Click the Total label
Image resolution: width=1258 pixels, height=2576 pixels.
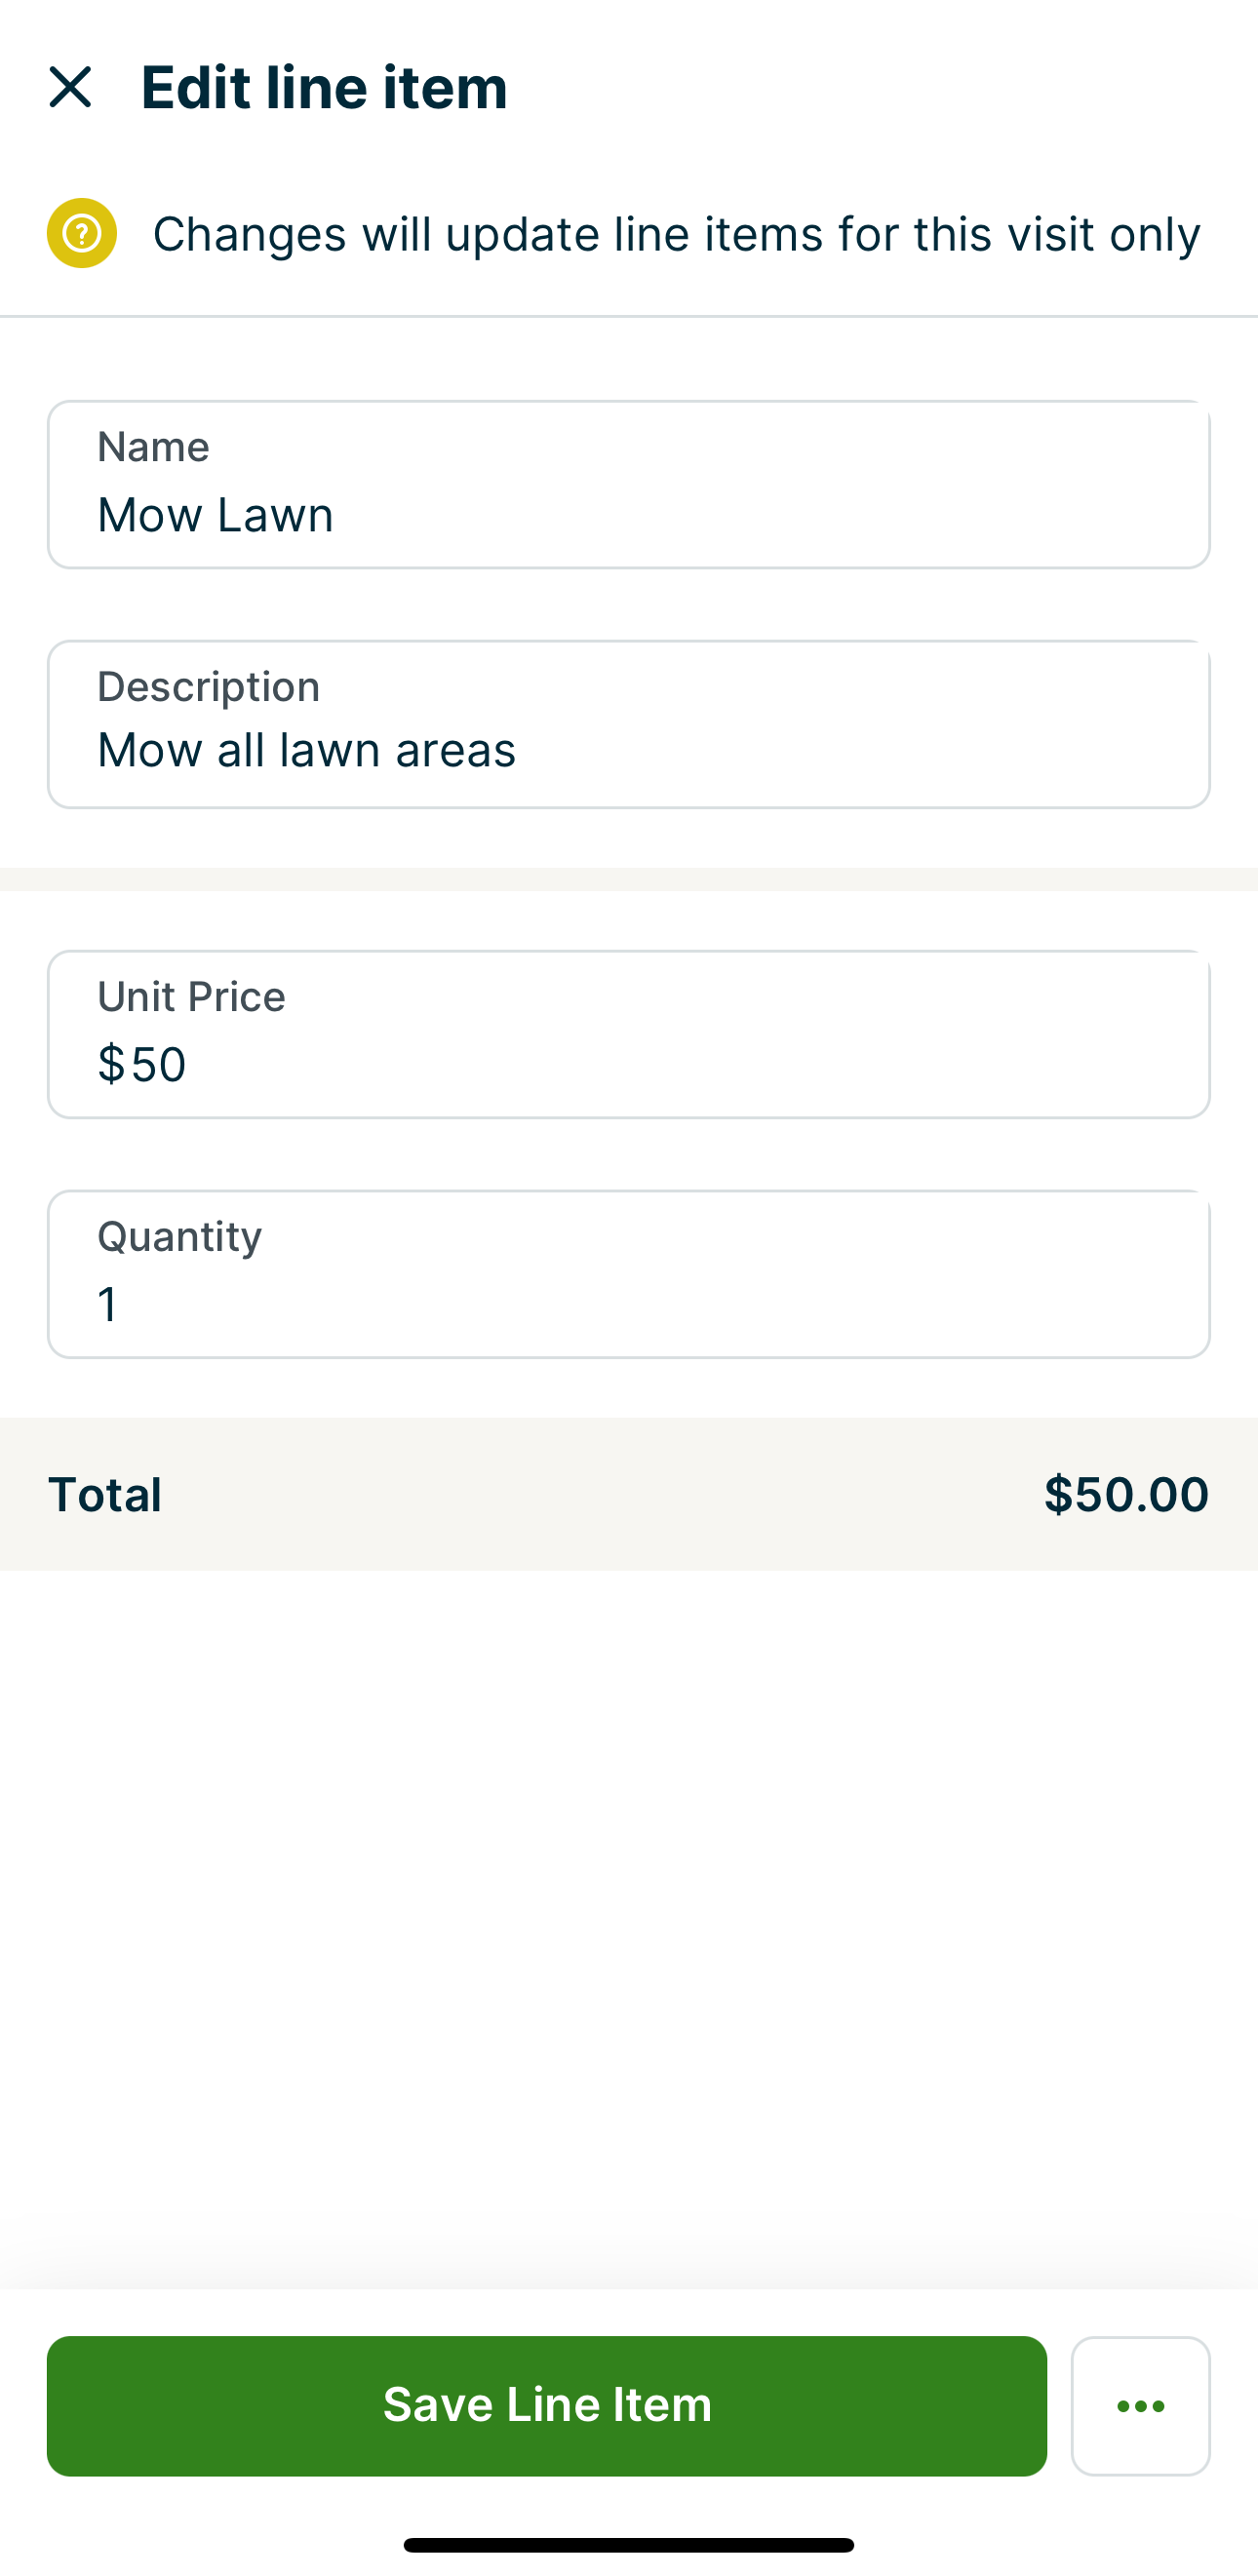pos(105,1494)
